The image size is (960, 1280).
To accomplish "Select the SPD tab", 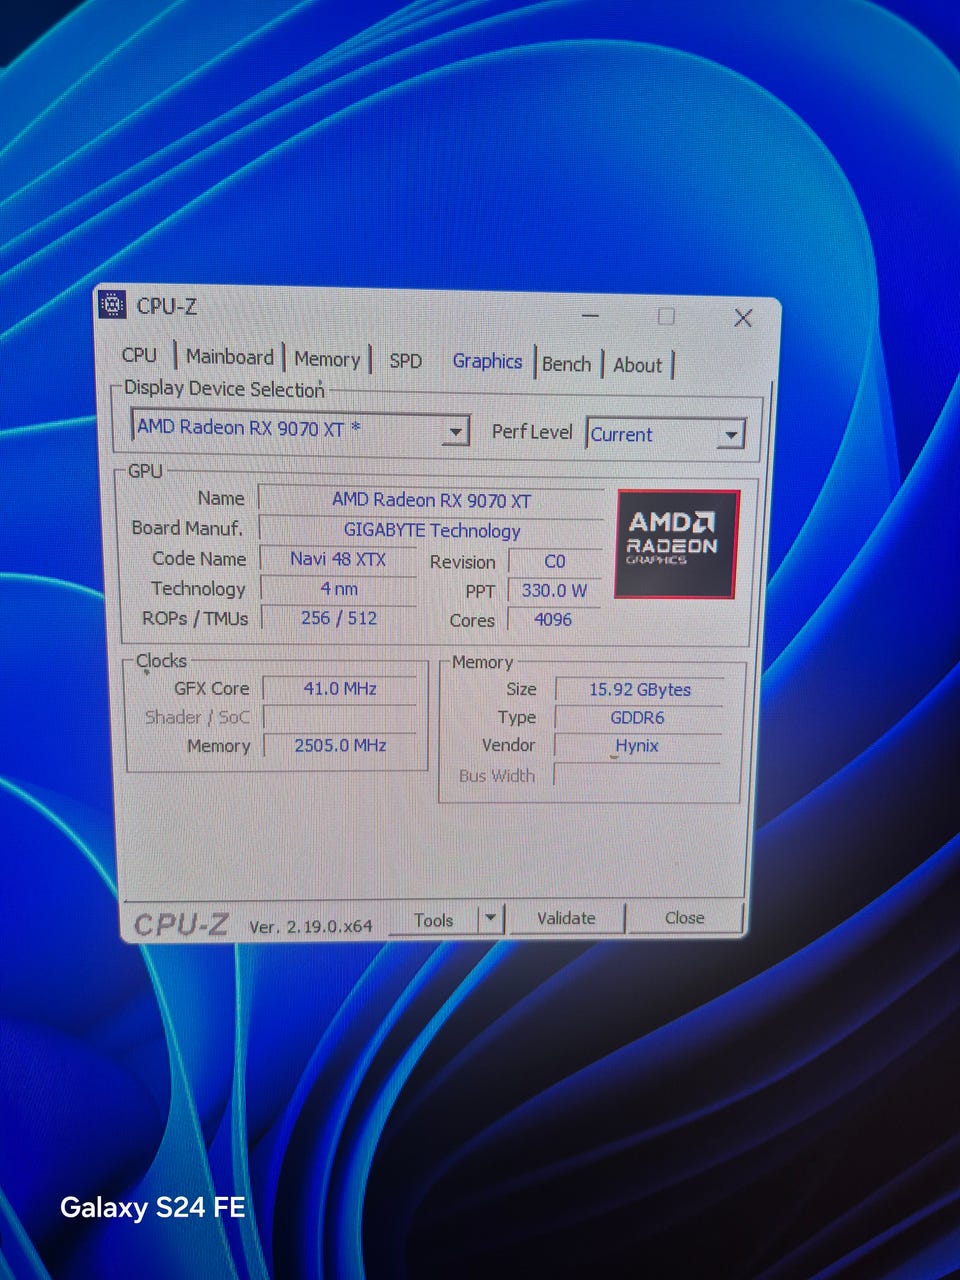I will pyautogui.click(x=405, y=361).
